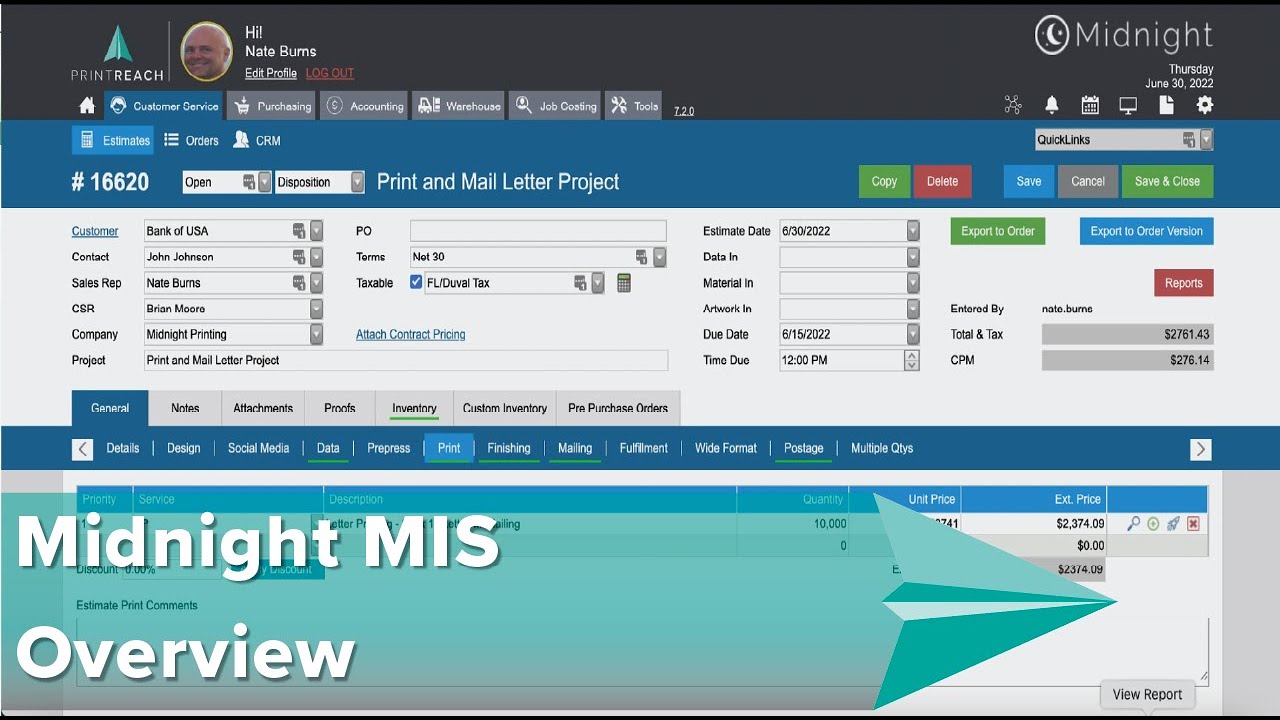The width and height of the screenshot is (1280, 720).
Task: Open the settings gear icon
Action: (x=1204, y=105)
